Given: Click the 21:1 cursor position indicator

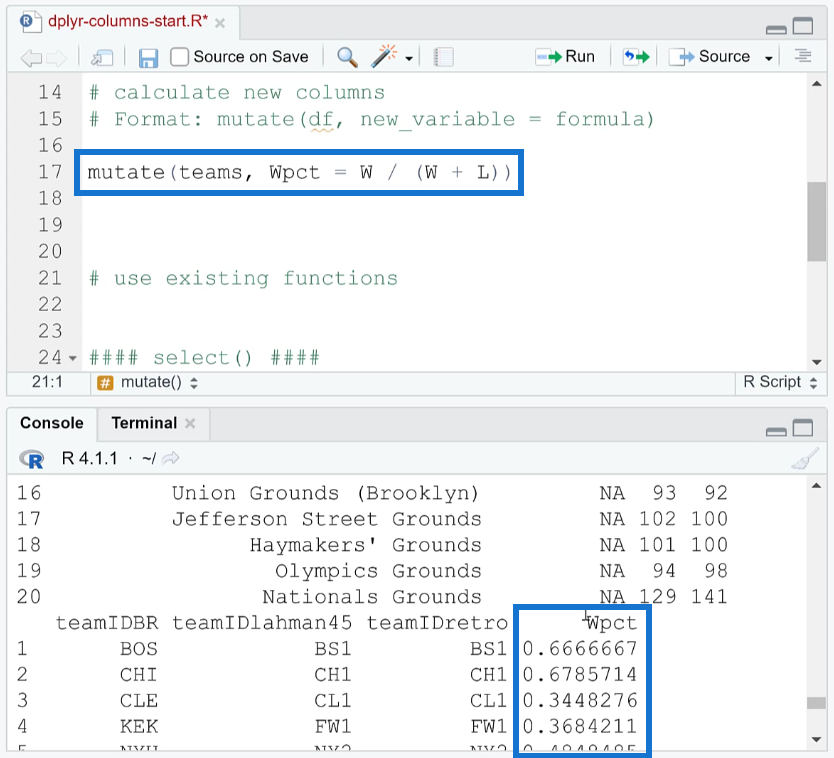Looking at the screenshot, I should pyautogui.click(x=47, y=382).
